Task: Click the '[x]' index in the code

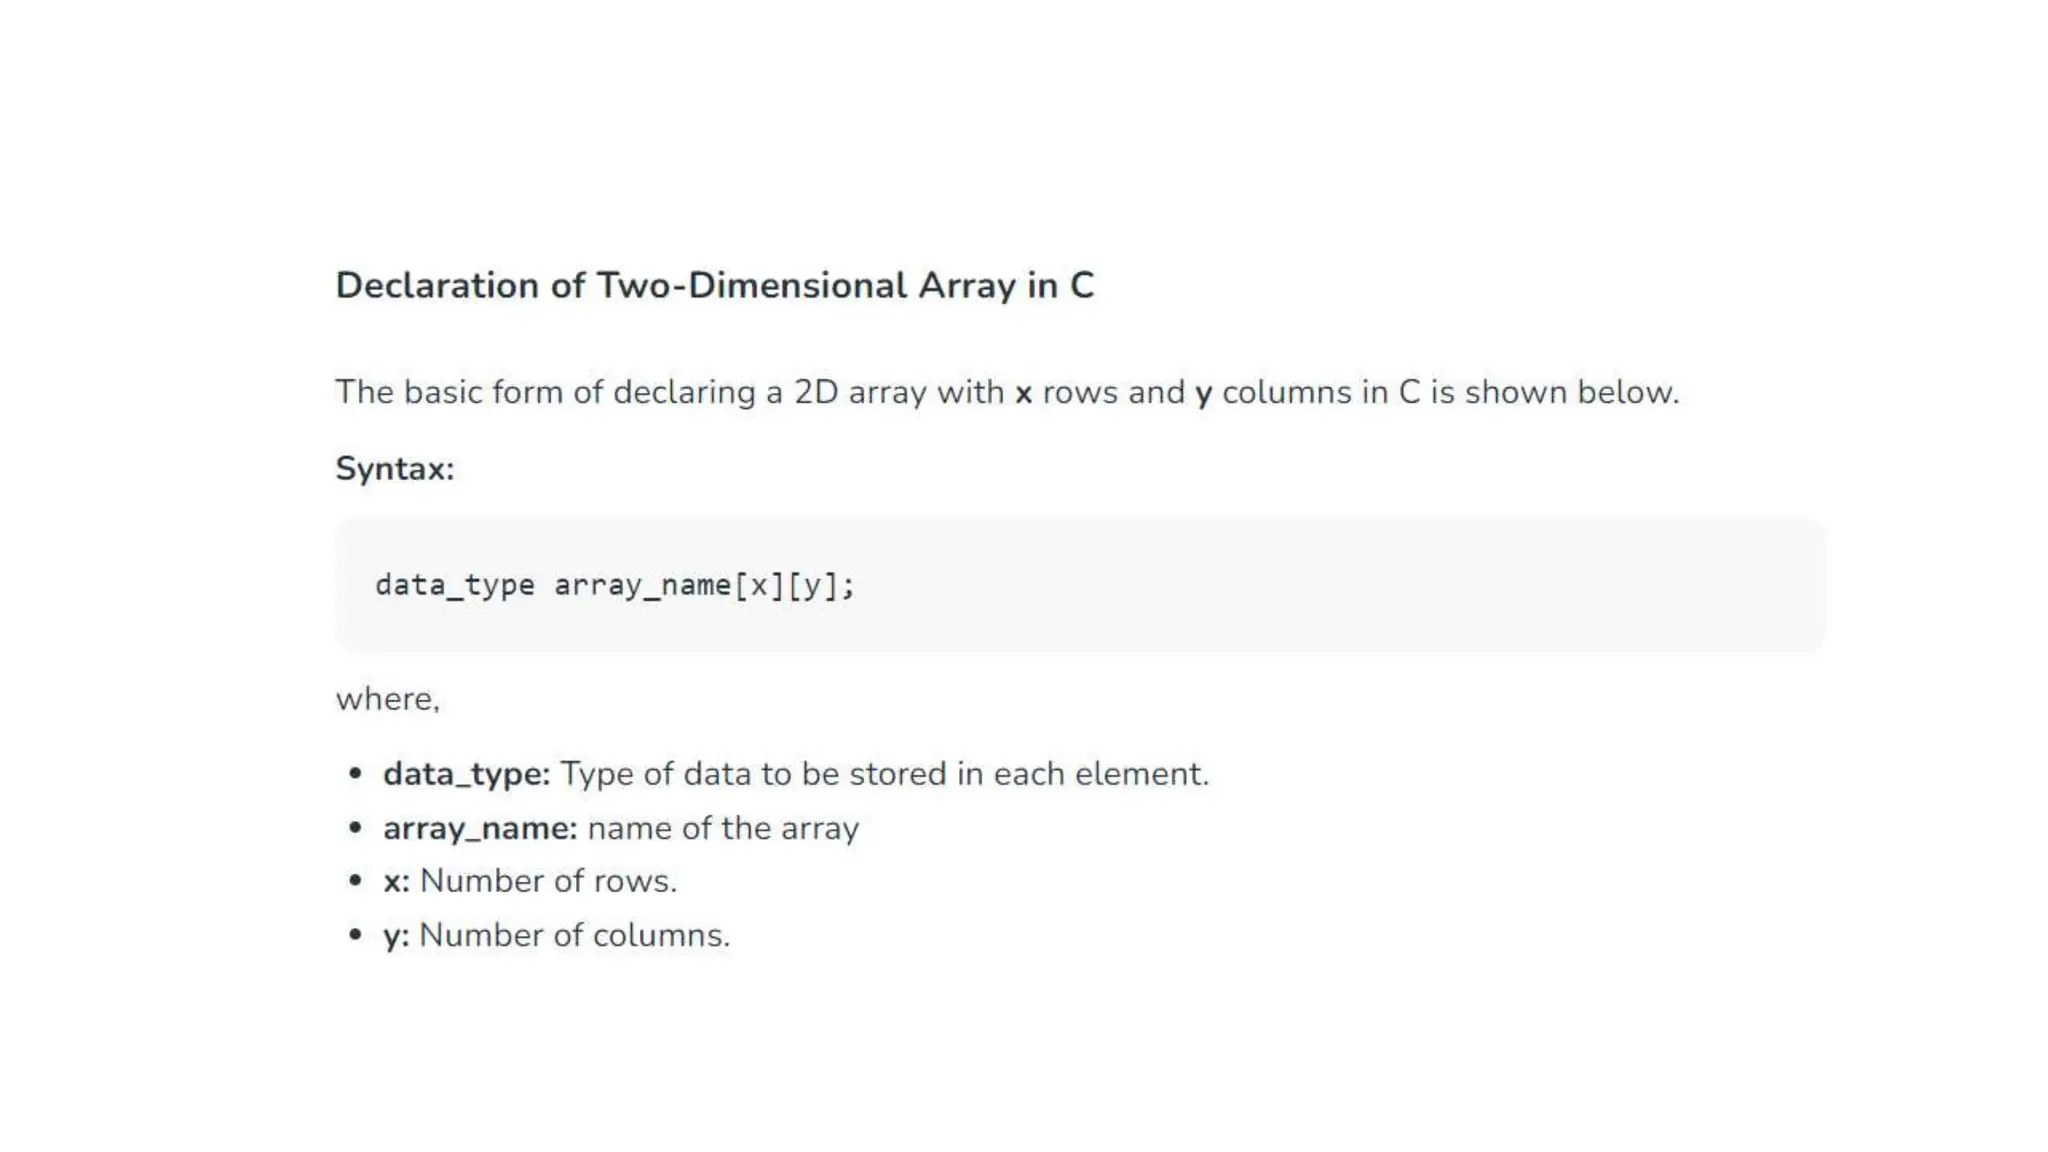Action: [759, 585]
